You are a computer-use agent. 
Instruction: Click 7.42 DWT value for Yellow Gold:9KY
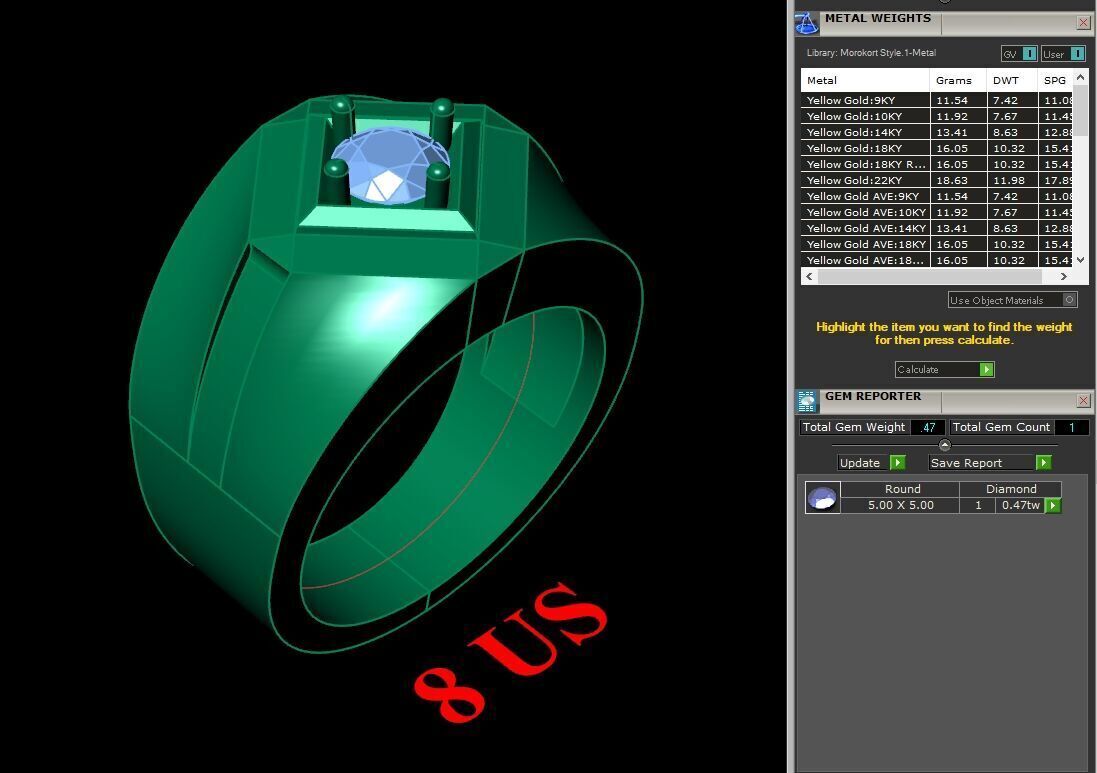coord(1005,100)
